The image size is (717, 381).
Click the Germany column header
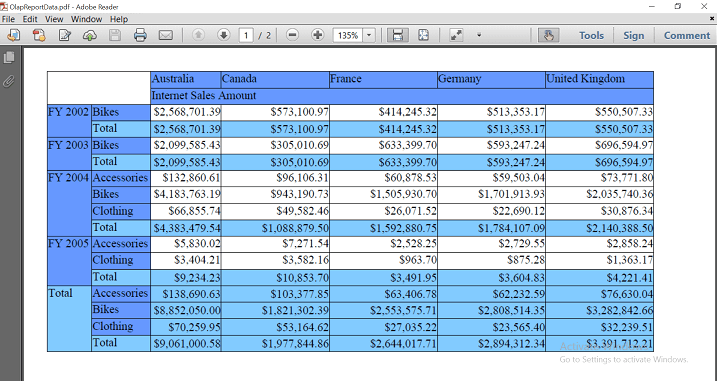[492, 79]
